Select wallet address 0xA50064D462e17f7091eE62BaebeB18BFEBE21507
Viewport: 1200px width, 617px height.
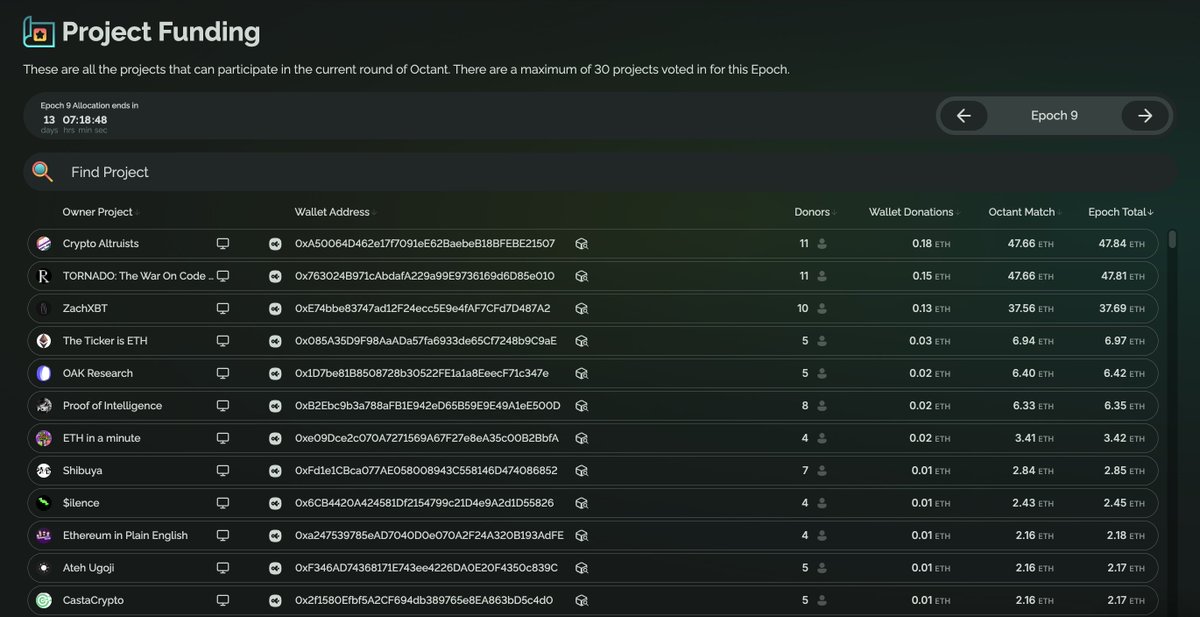425,244
